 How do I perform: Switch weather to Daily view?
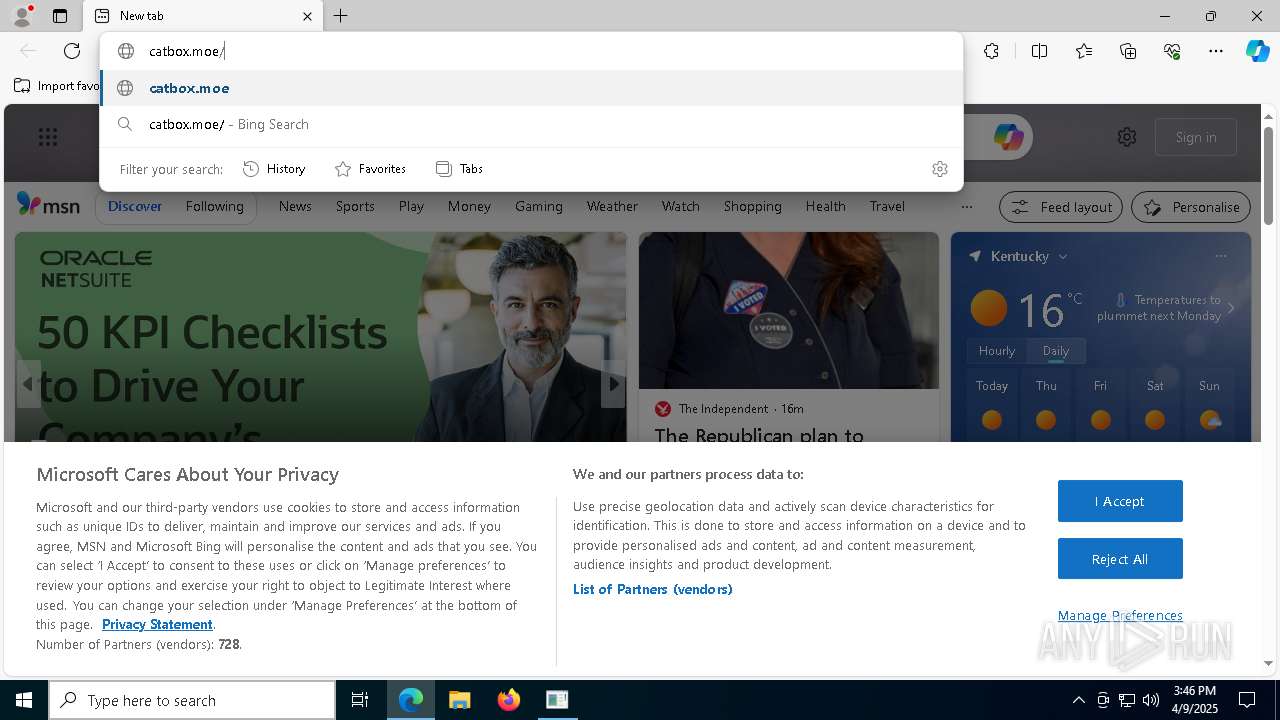pyautogui.click(x=1056, y=351)
